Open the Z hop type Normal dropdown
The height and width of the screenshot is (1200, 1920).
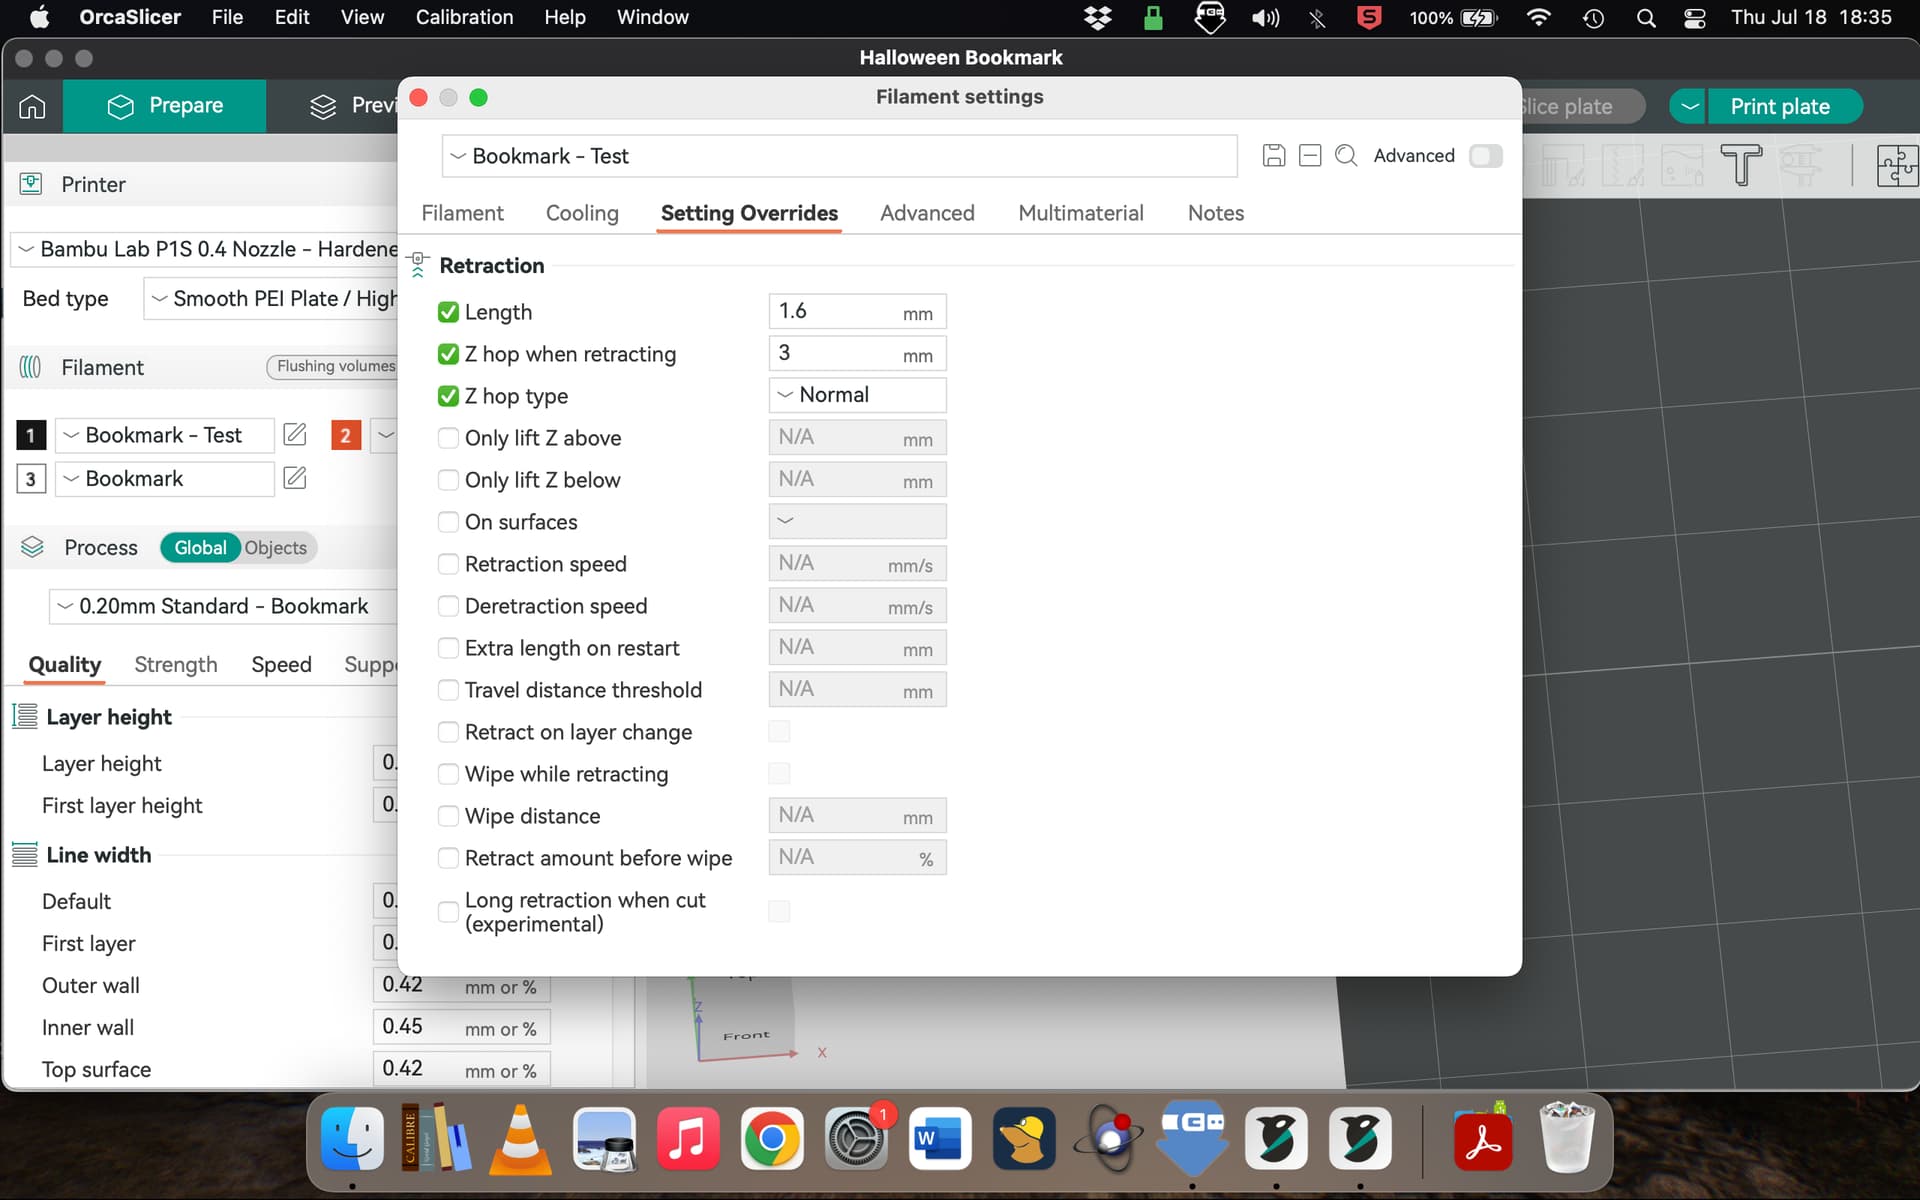coord(857,395)
